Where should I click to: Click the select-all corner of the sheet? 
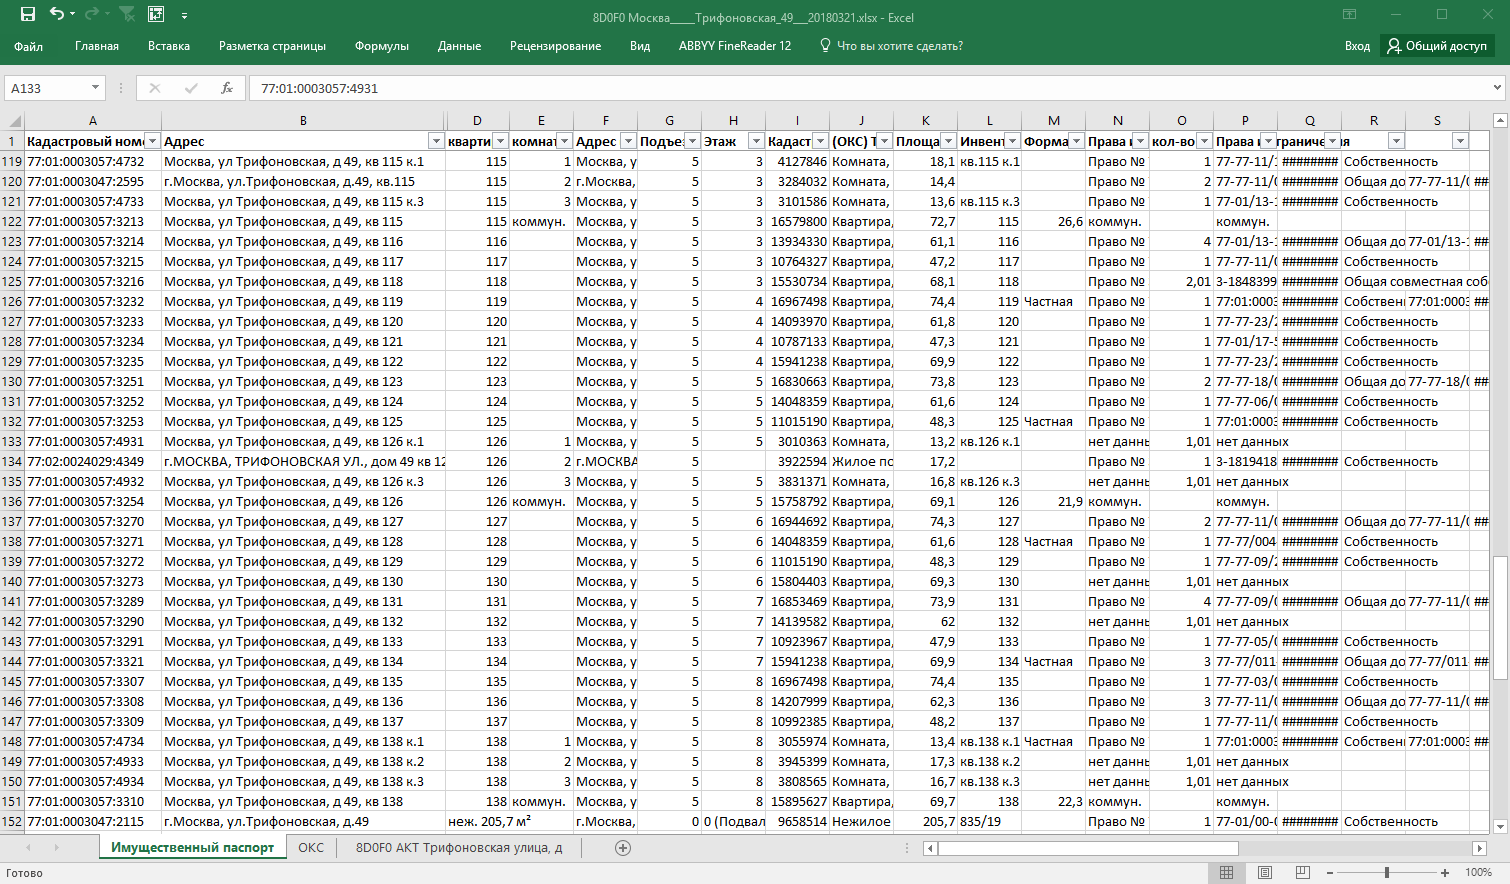pyautogui.click(x=12, y=121)
